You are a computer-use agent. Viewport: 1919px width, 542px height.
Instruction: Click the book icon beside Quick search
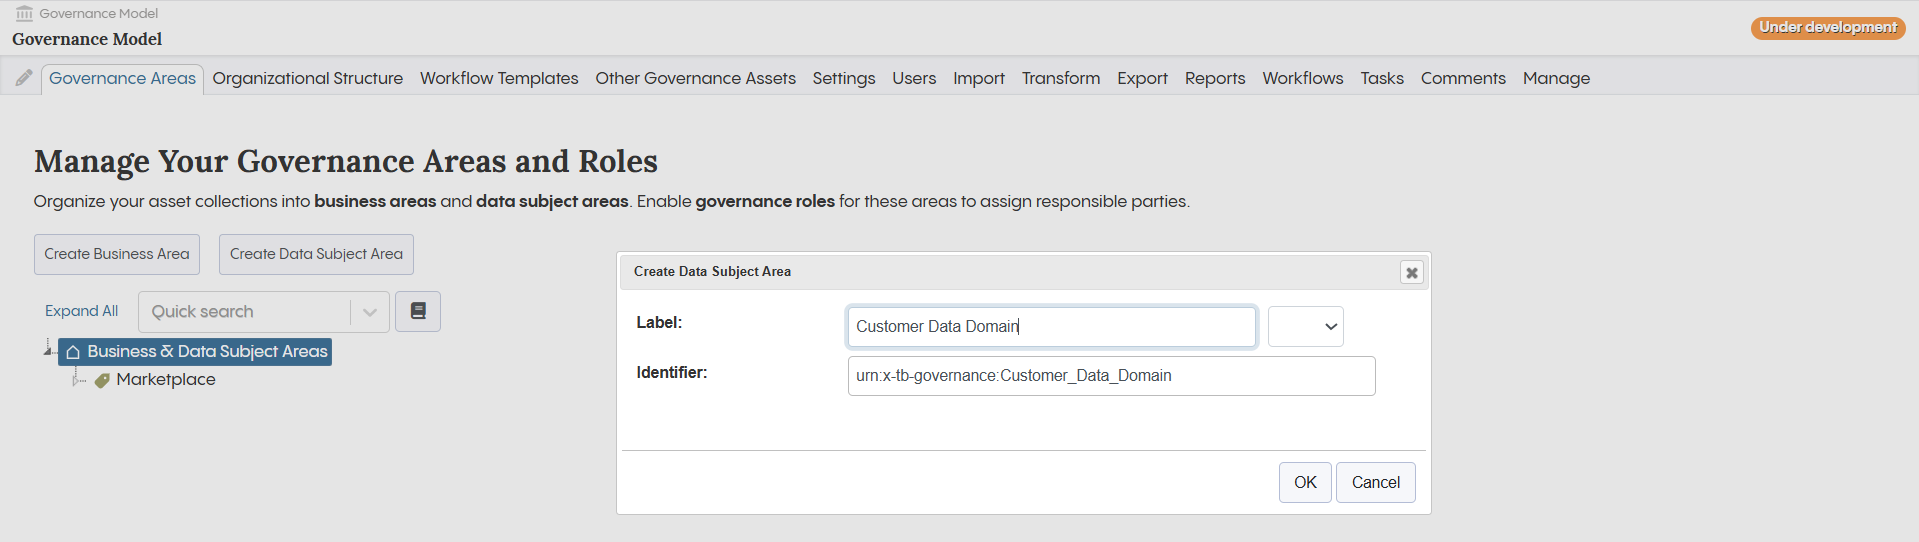(x=418, y=311)
